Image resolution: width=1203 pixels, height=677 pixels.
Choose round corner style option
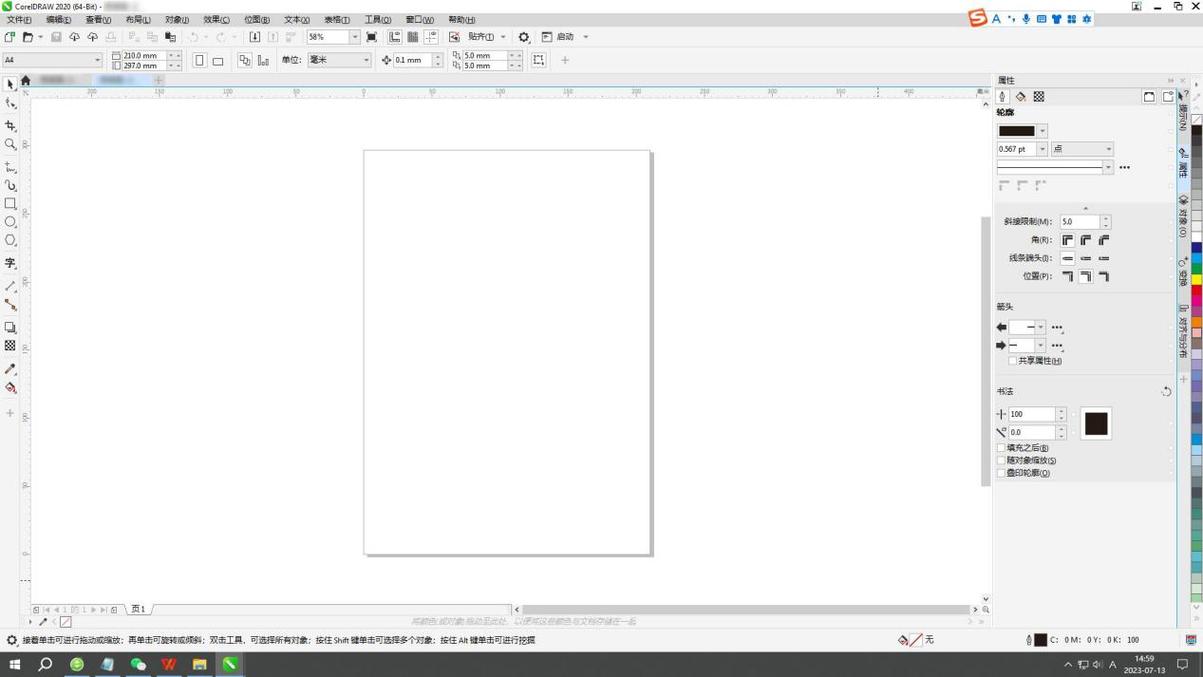tap(1086, 240)
